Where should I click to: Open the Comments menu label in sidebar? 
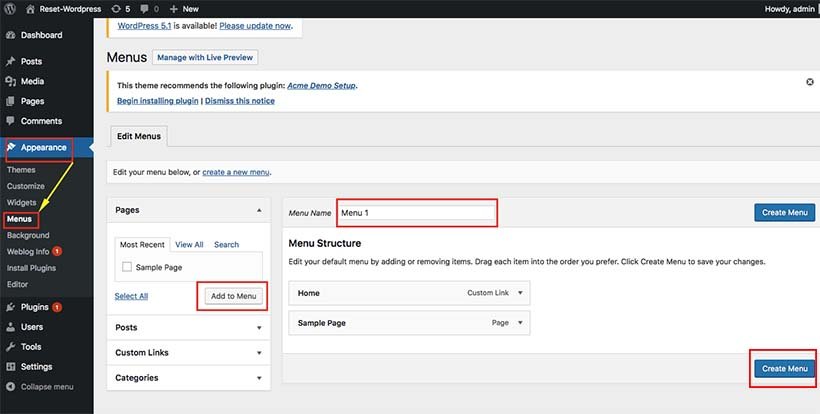41,121
